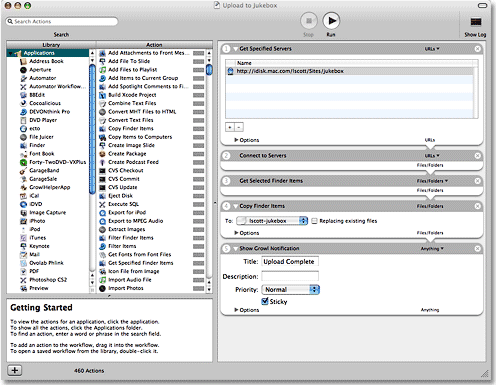Click the Action list scrollbar thumb
The height and width of the screenshot is (385, 496).
click(209, 70)
